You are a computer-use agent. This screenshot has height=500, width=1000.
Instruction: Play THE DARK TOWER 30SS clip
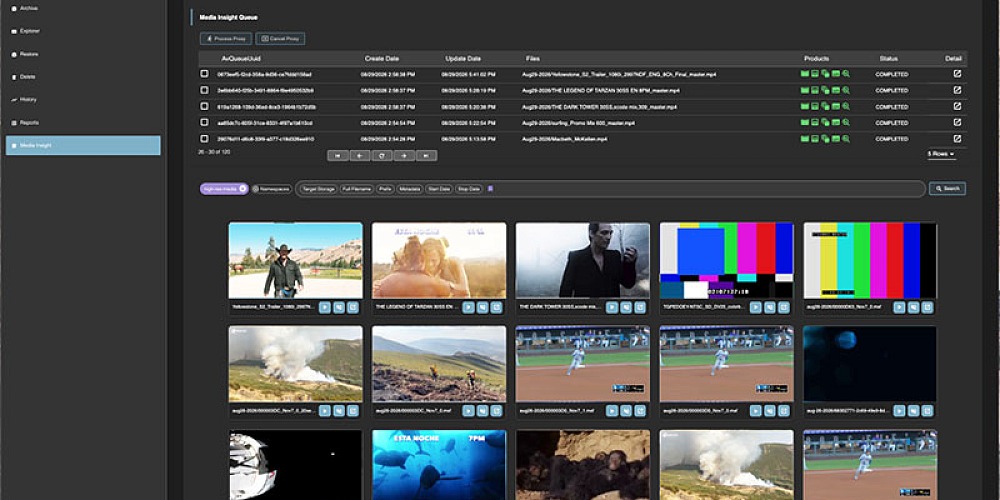[x=612, y=307]
